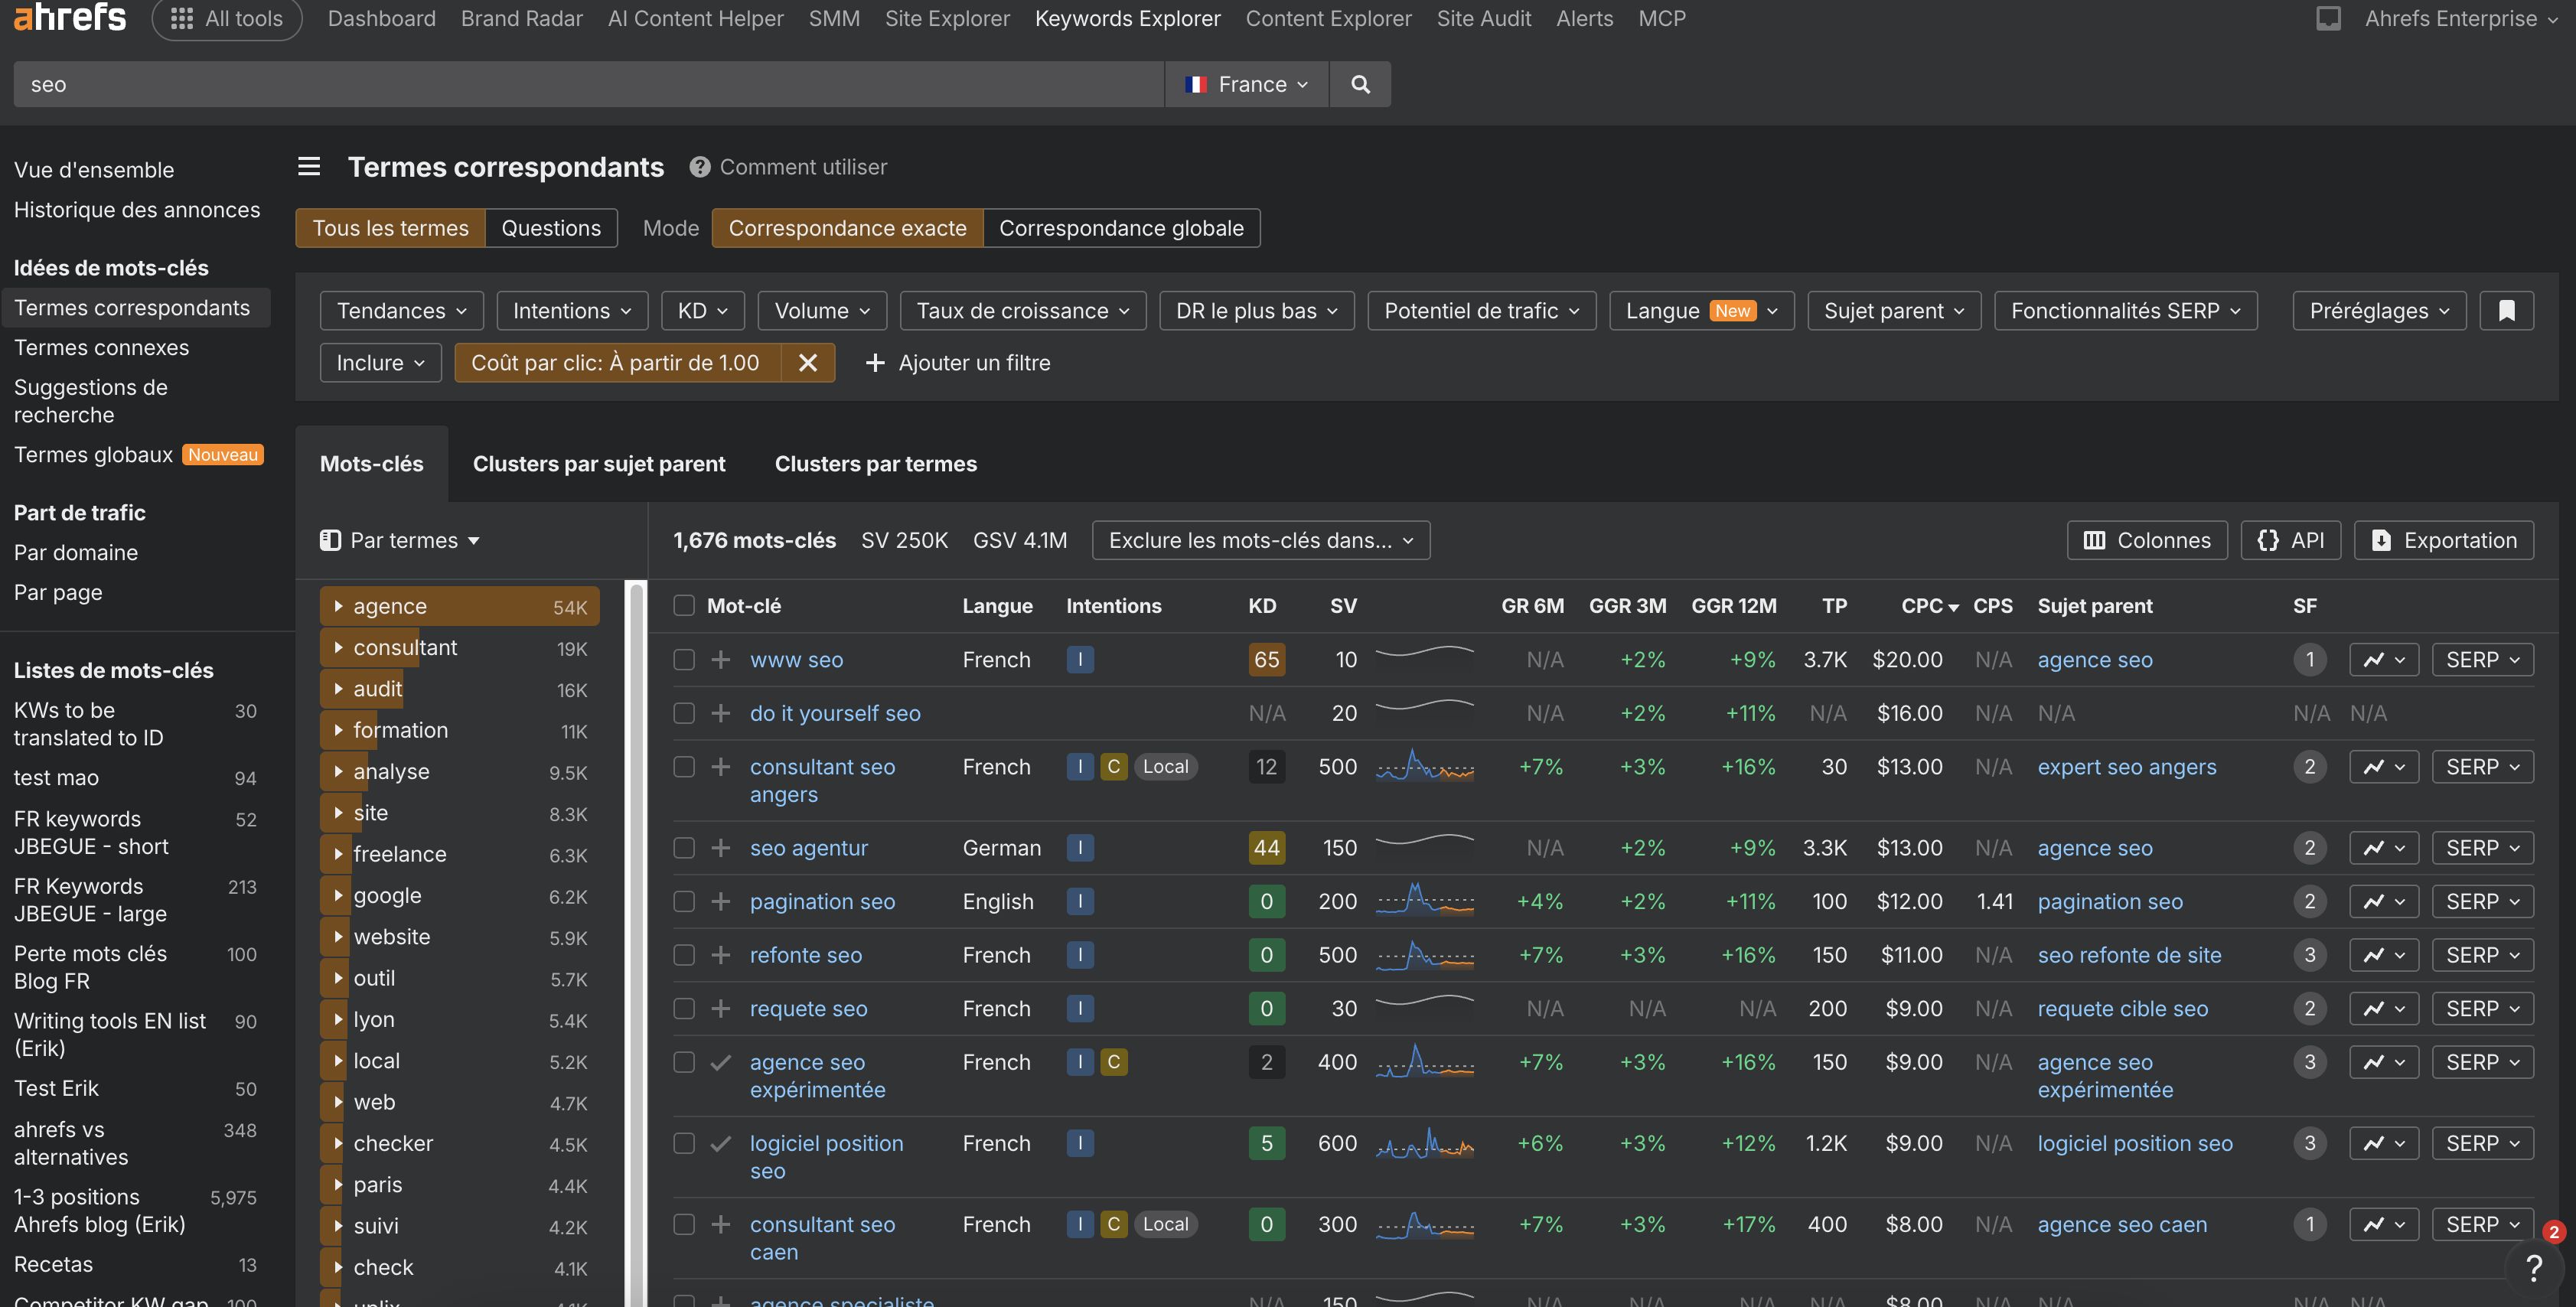This screenshot has width=2576, height=1307.
Task: Open the Intentions filter dropdown
Action: coord(571,310)
